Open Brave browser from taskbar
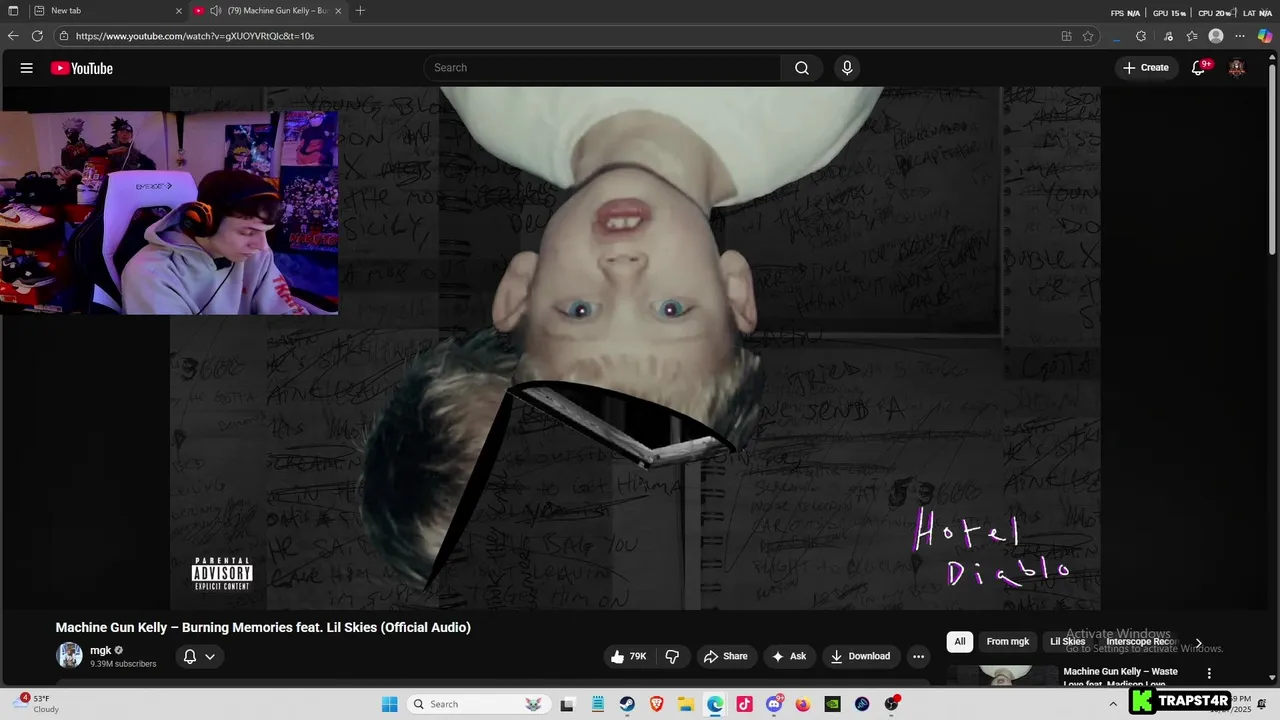 coord(656,704)
